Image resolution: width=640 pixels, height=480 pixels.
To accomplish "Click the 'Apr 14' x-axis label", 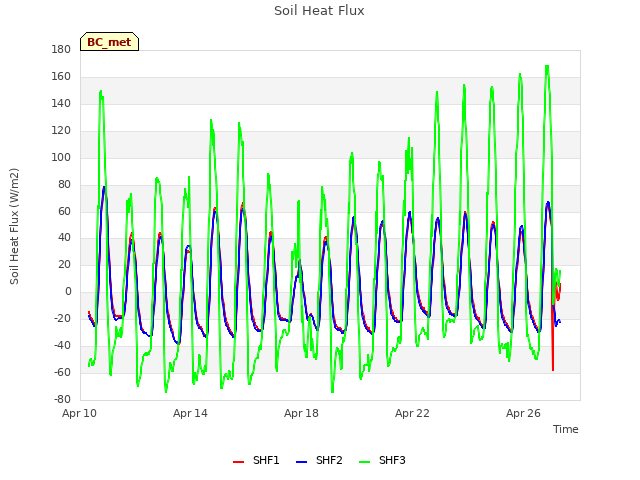I will coord(190,413).
